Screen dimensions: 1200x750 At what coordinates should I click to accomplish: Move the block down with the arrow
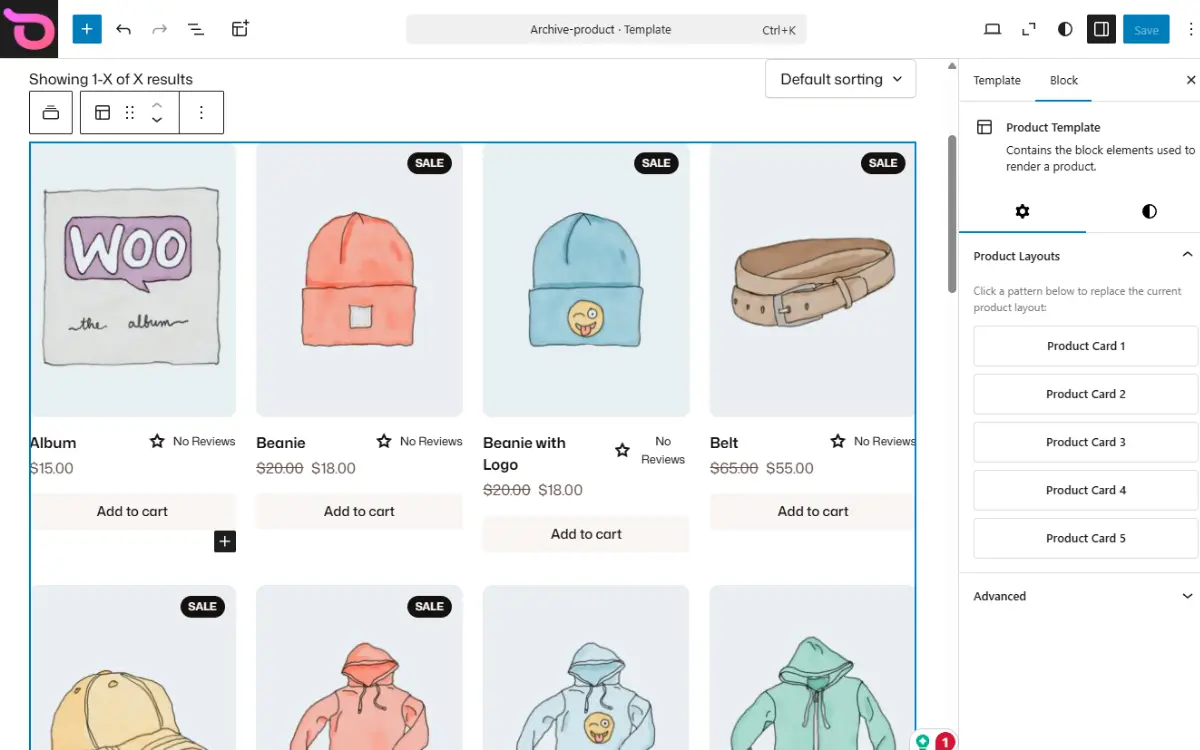(x=157, y=122)
